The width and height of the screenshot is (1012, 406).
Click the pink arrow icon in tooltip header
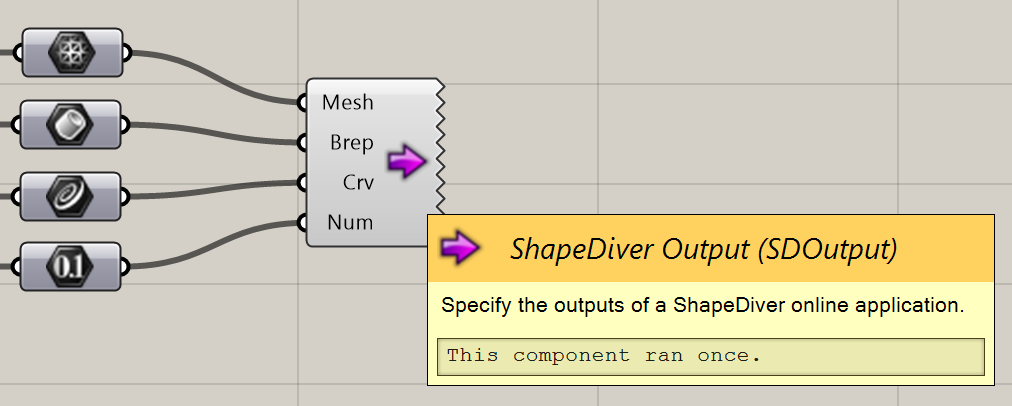[x=460, y=248]
